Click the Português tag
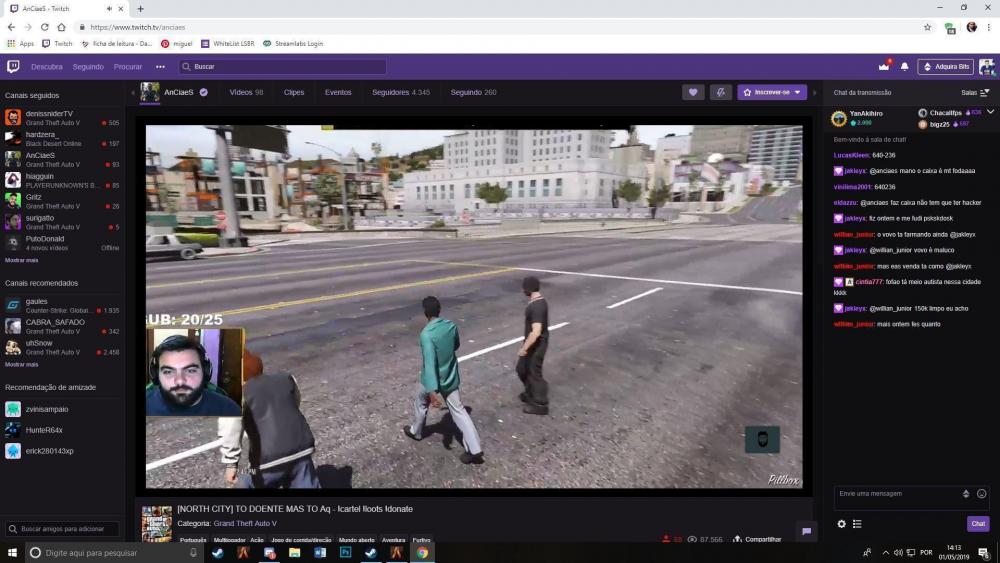 point(193,540)
